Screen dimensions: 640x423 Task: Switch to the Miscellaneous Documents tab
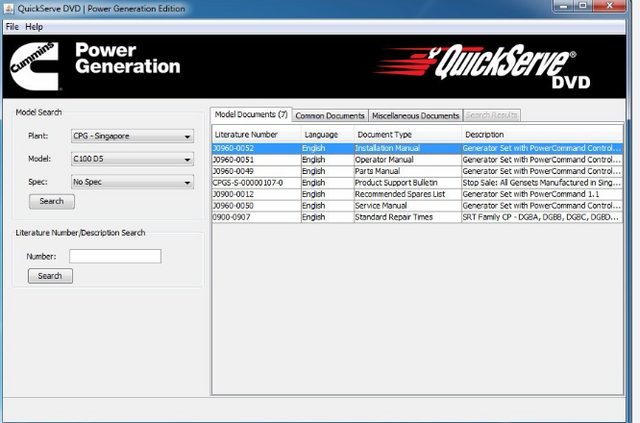click(x=416, y=116)
